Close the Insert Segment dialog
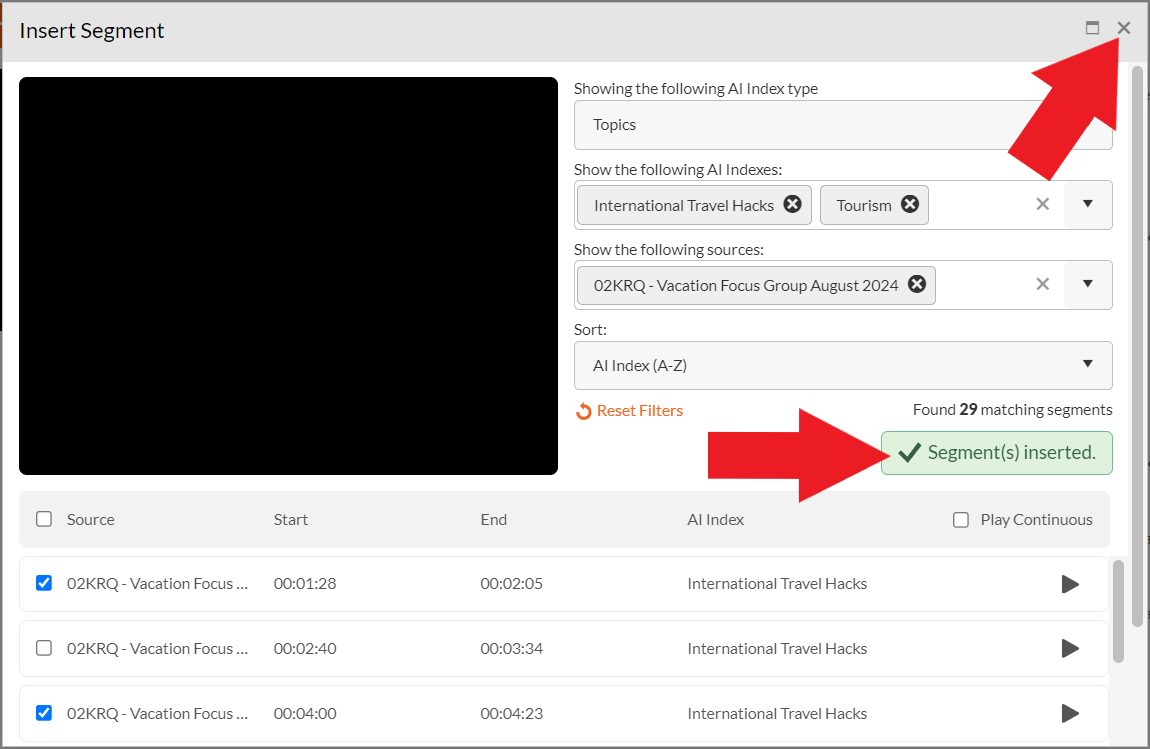Viewport: 1150px width, 749px height. [x=1124, y=28]
